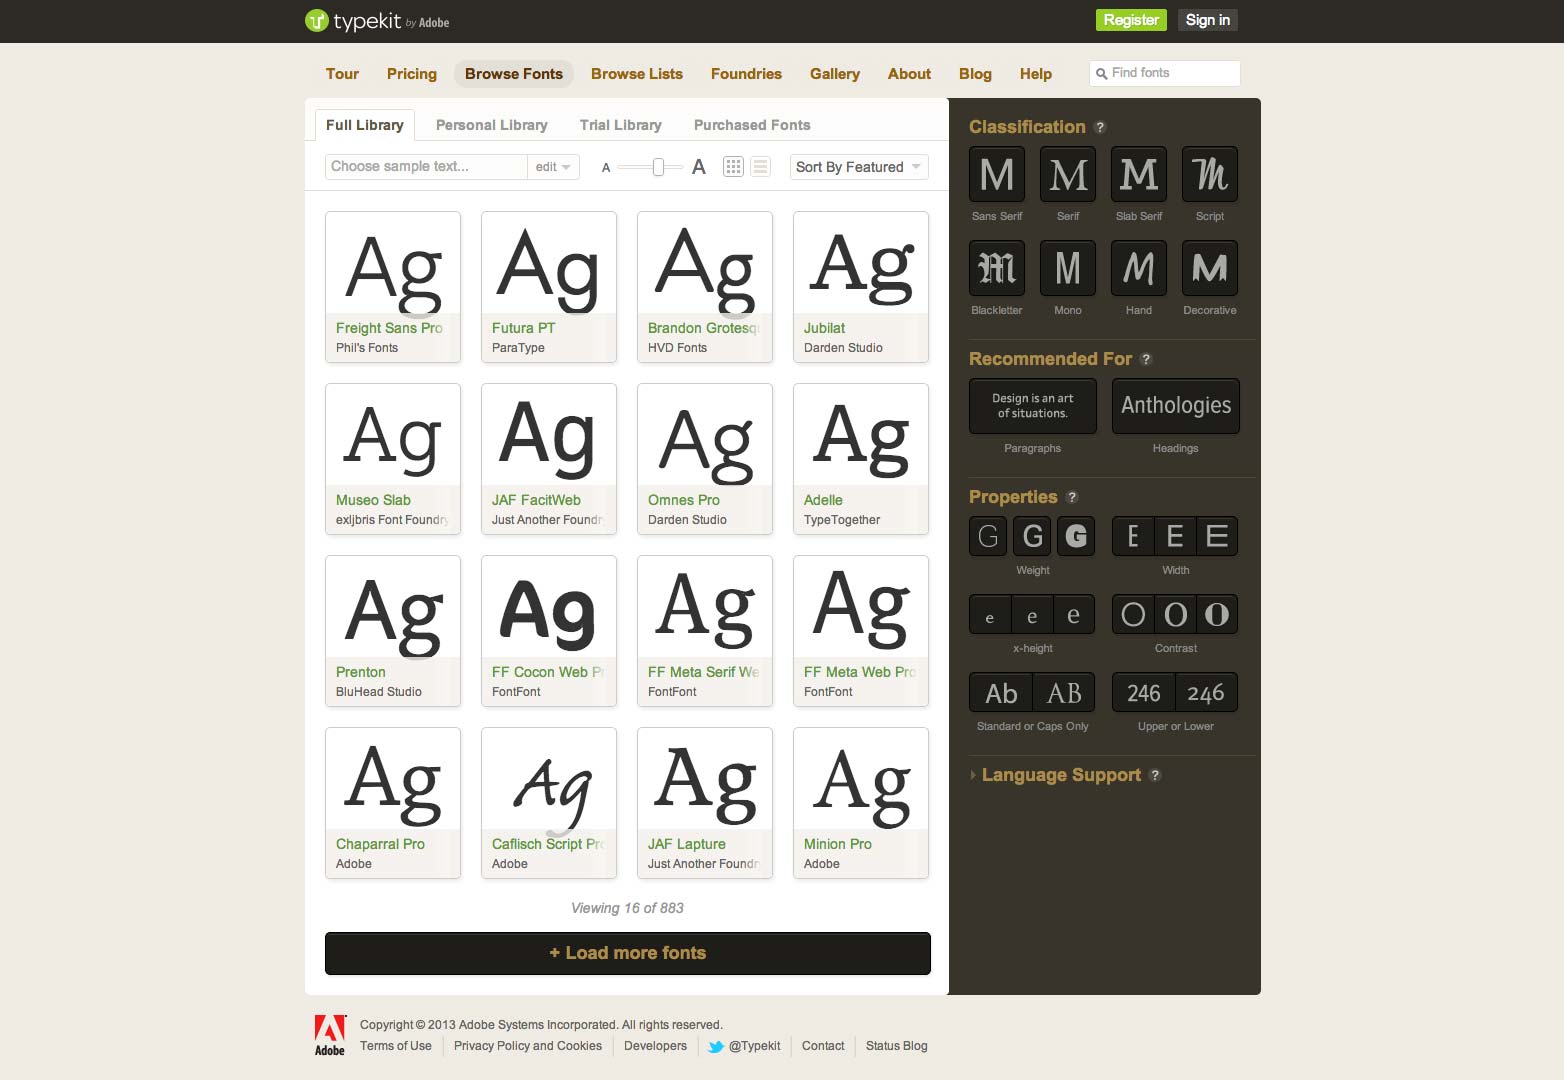Filter by Headings Anthologies recommendation

pyautogui.click(x=1176, y=406)
